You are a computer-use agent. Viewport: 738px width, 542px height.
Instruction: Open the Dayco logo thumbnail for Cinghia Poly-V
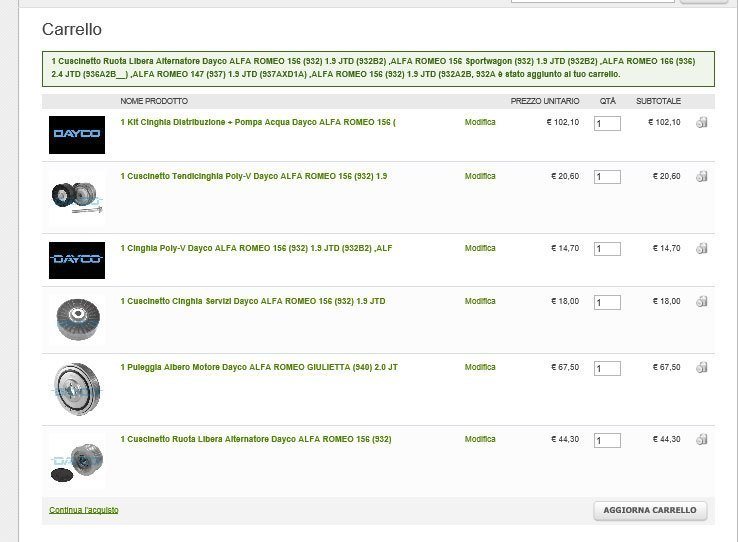point(77,260)
